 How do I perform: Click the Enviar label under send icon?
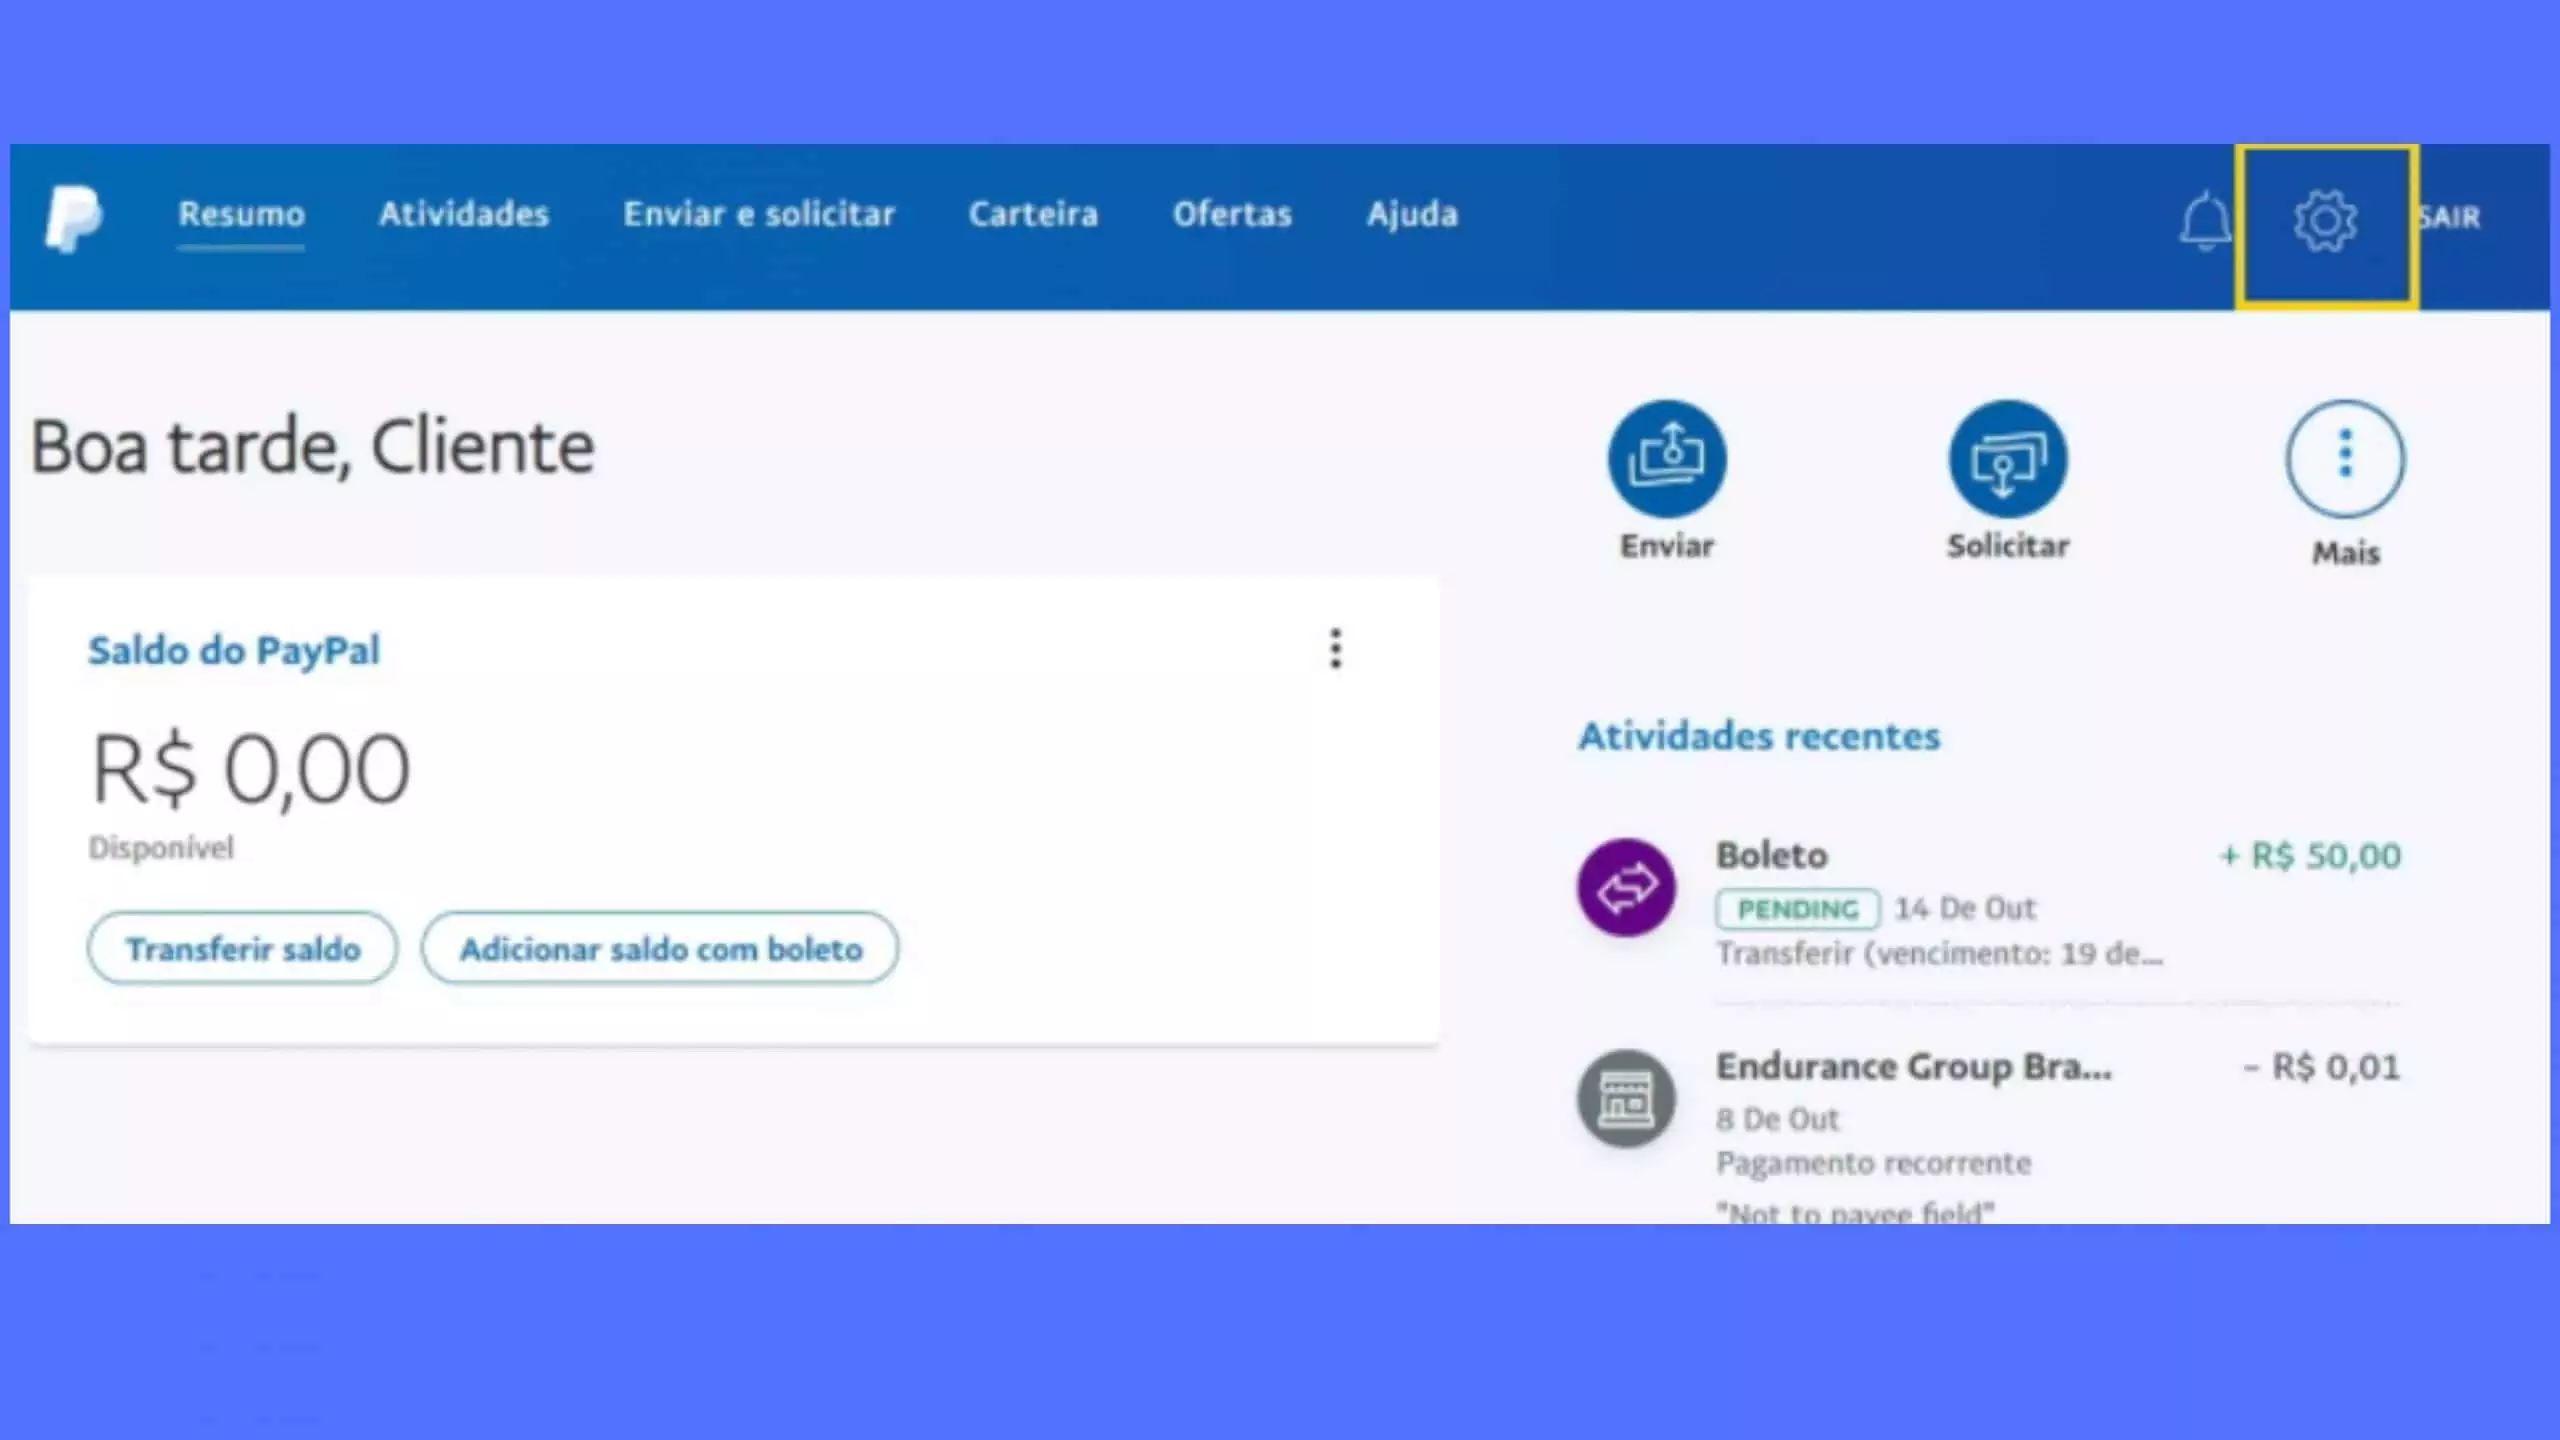tap(1667, 546)
